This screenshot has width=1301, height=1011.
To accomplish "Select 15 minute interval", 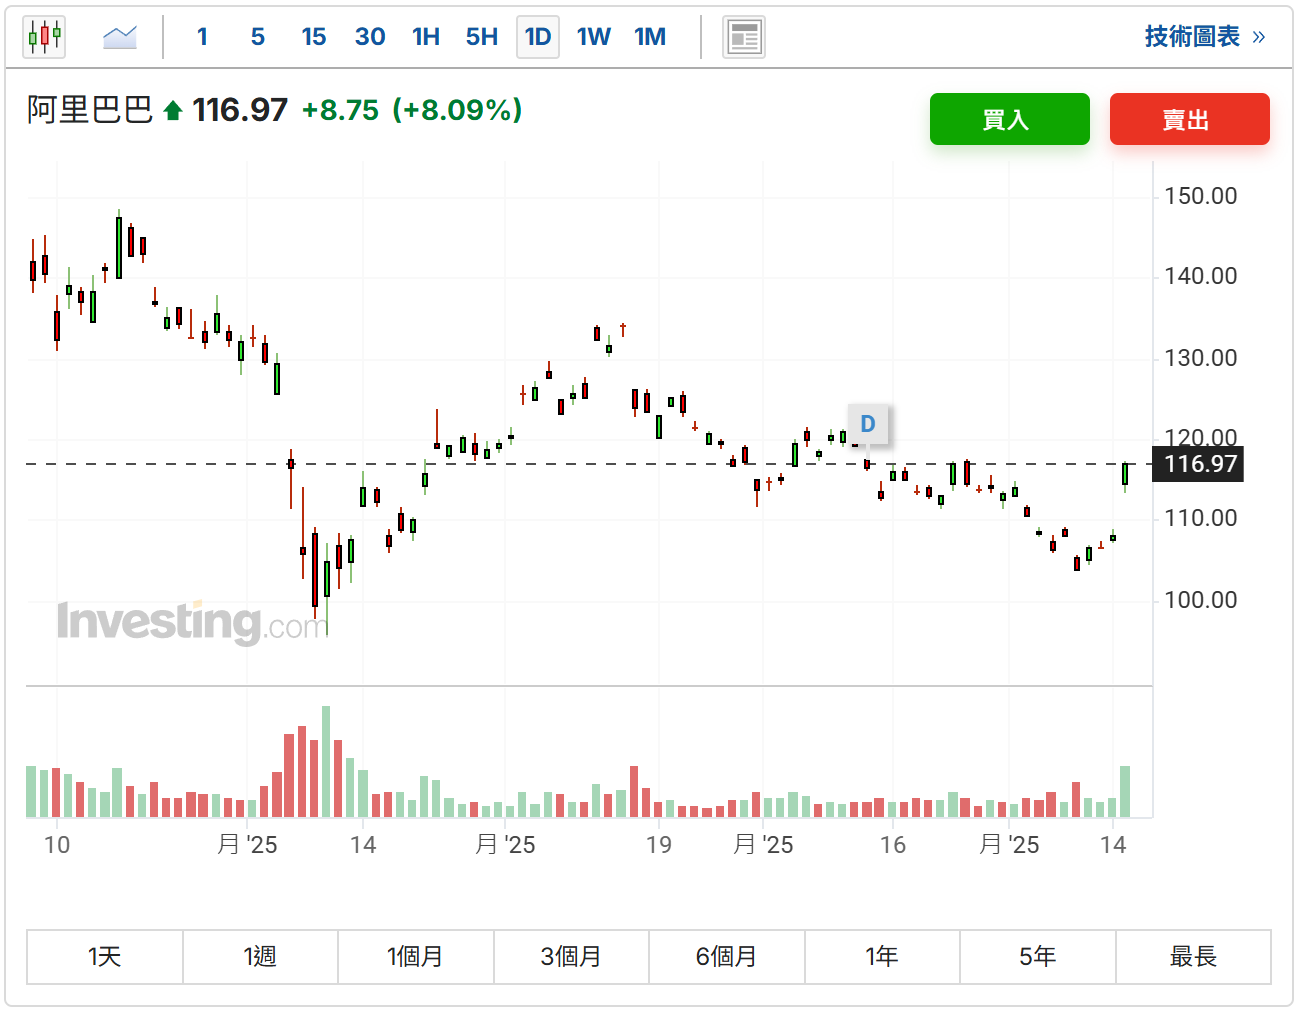I will 314,37.
